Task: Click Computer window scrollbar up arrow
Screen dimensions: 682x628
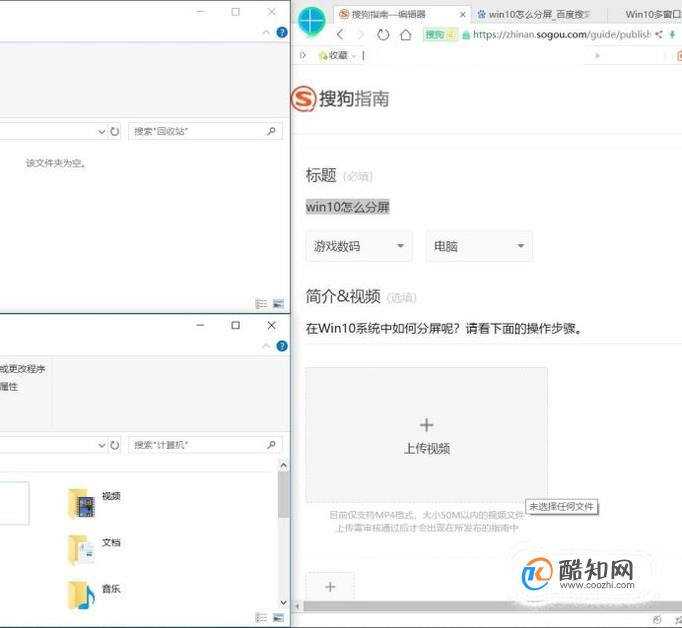Action: tap(284, 466)
